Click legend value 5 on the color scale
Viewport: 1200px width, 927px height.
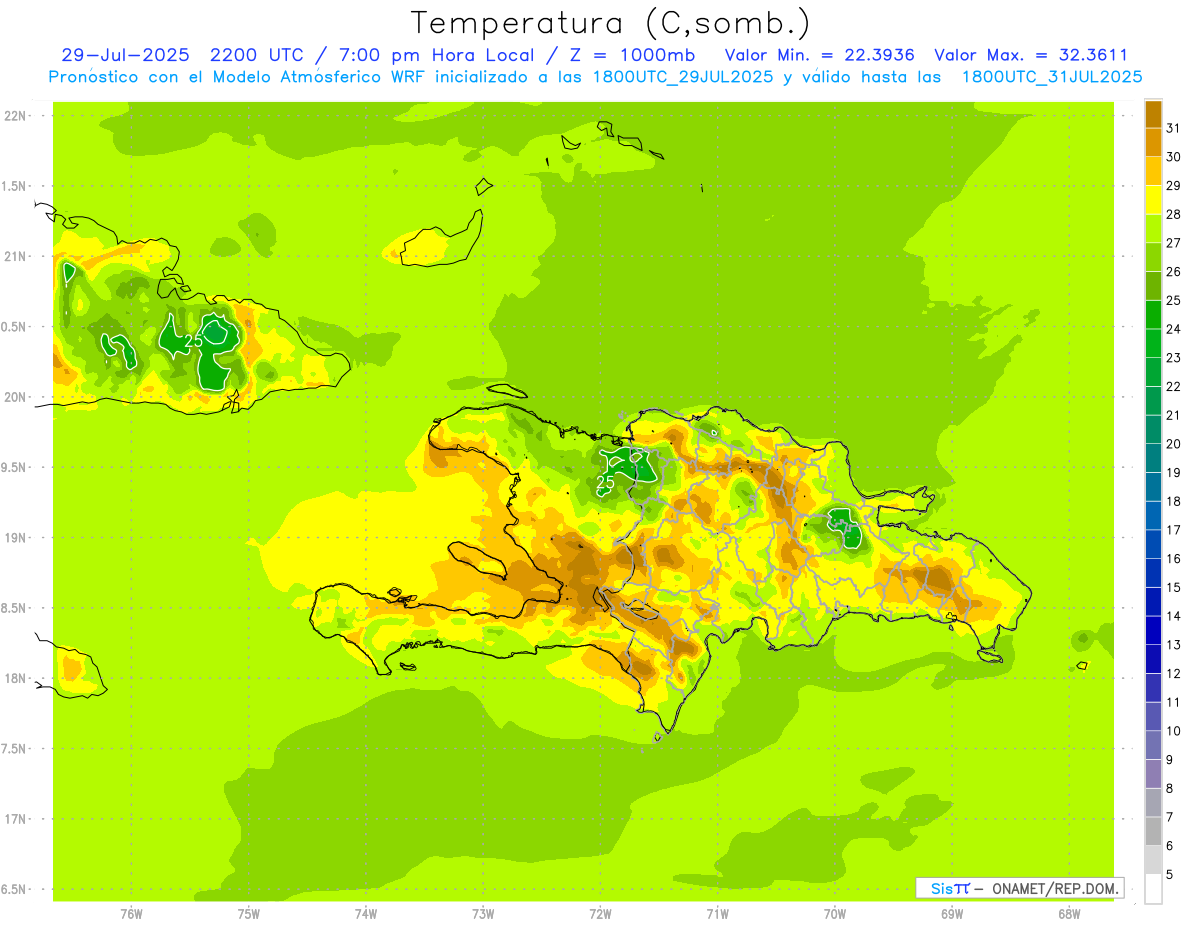click(x=1170, y=875)
